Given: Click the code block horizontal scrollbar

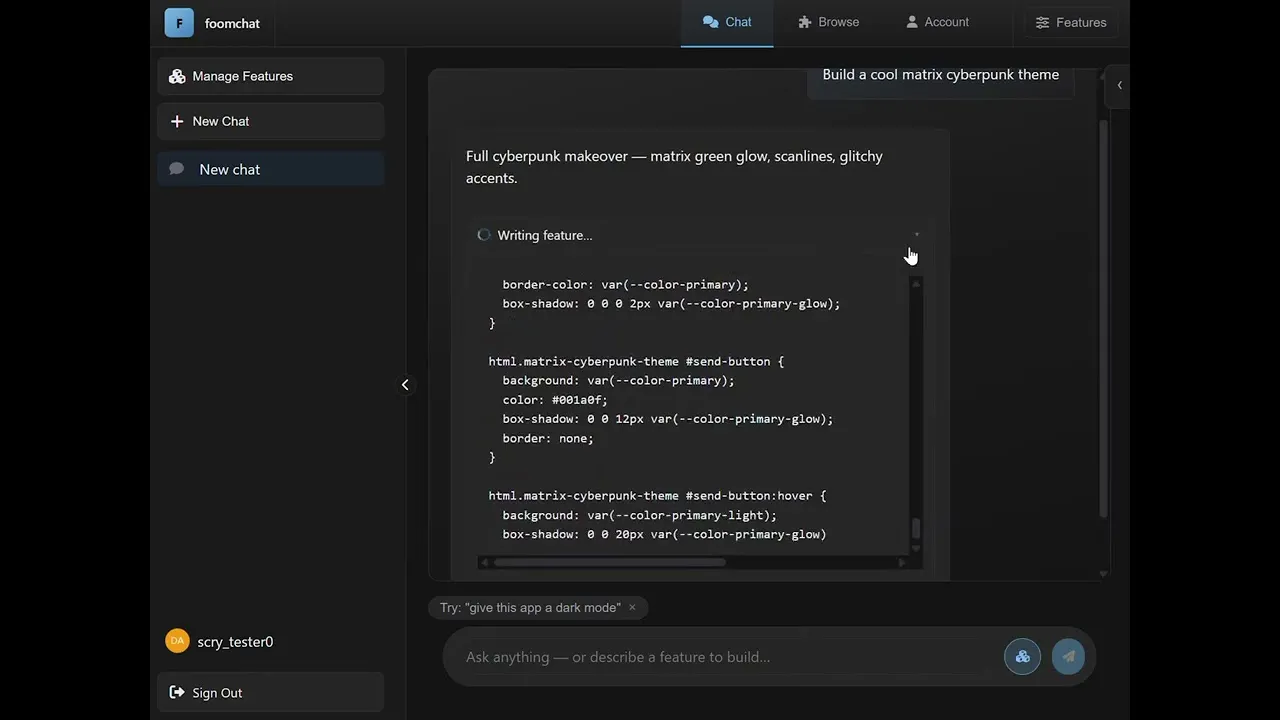Looking at the screenshot, I should (x=609, y=562).
